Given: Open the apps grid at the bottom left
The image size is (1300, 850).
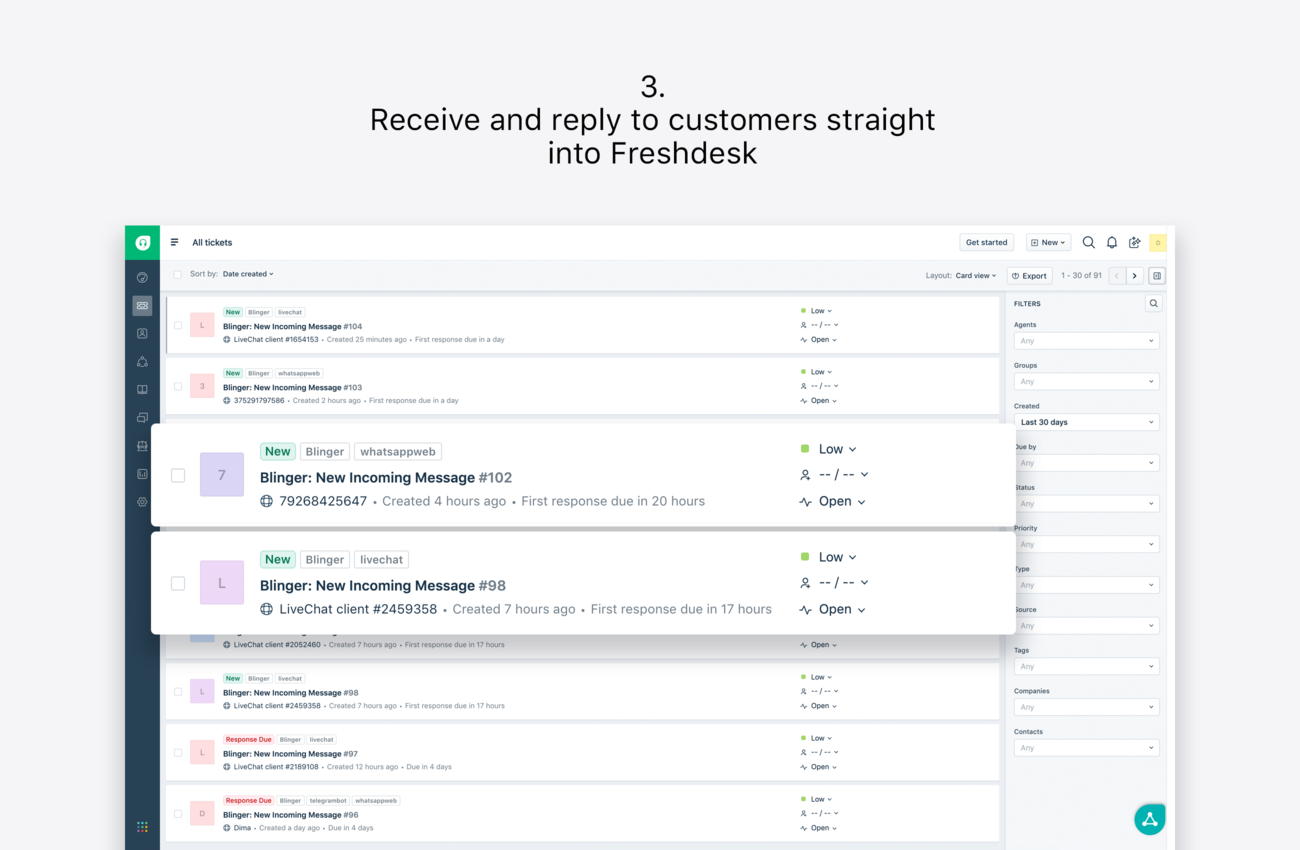Looking at the screenshot, I should (x=142, y=827).
